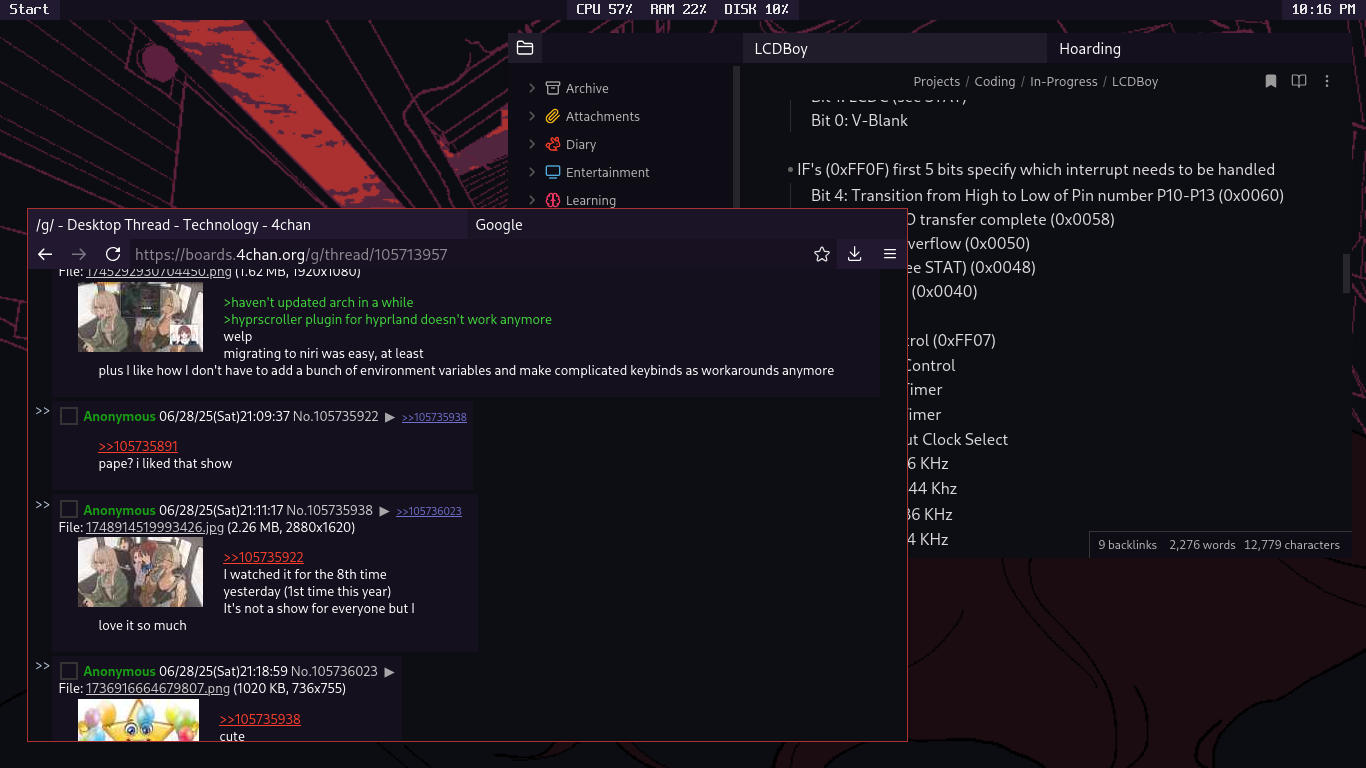
Task: Follow the backlink >>105735938 in post header
Action: point(434,417)
